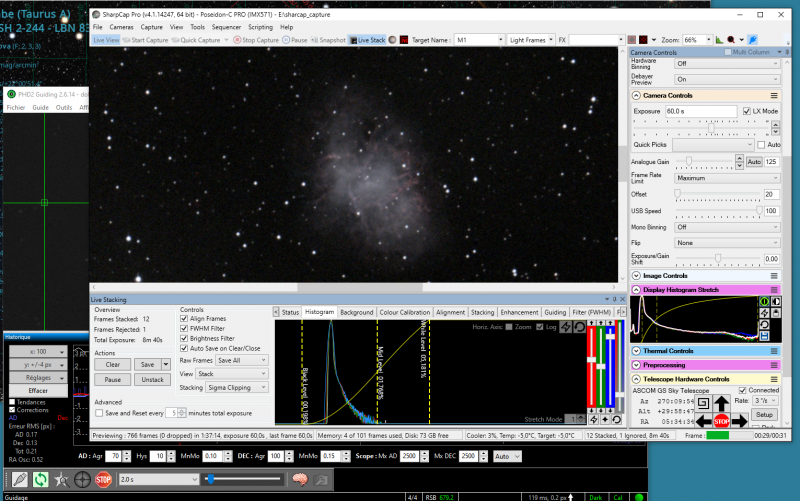This screenshot has width=800, height=501.
Task: Open the Sequencer menu
Action: [226, 27]
